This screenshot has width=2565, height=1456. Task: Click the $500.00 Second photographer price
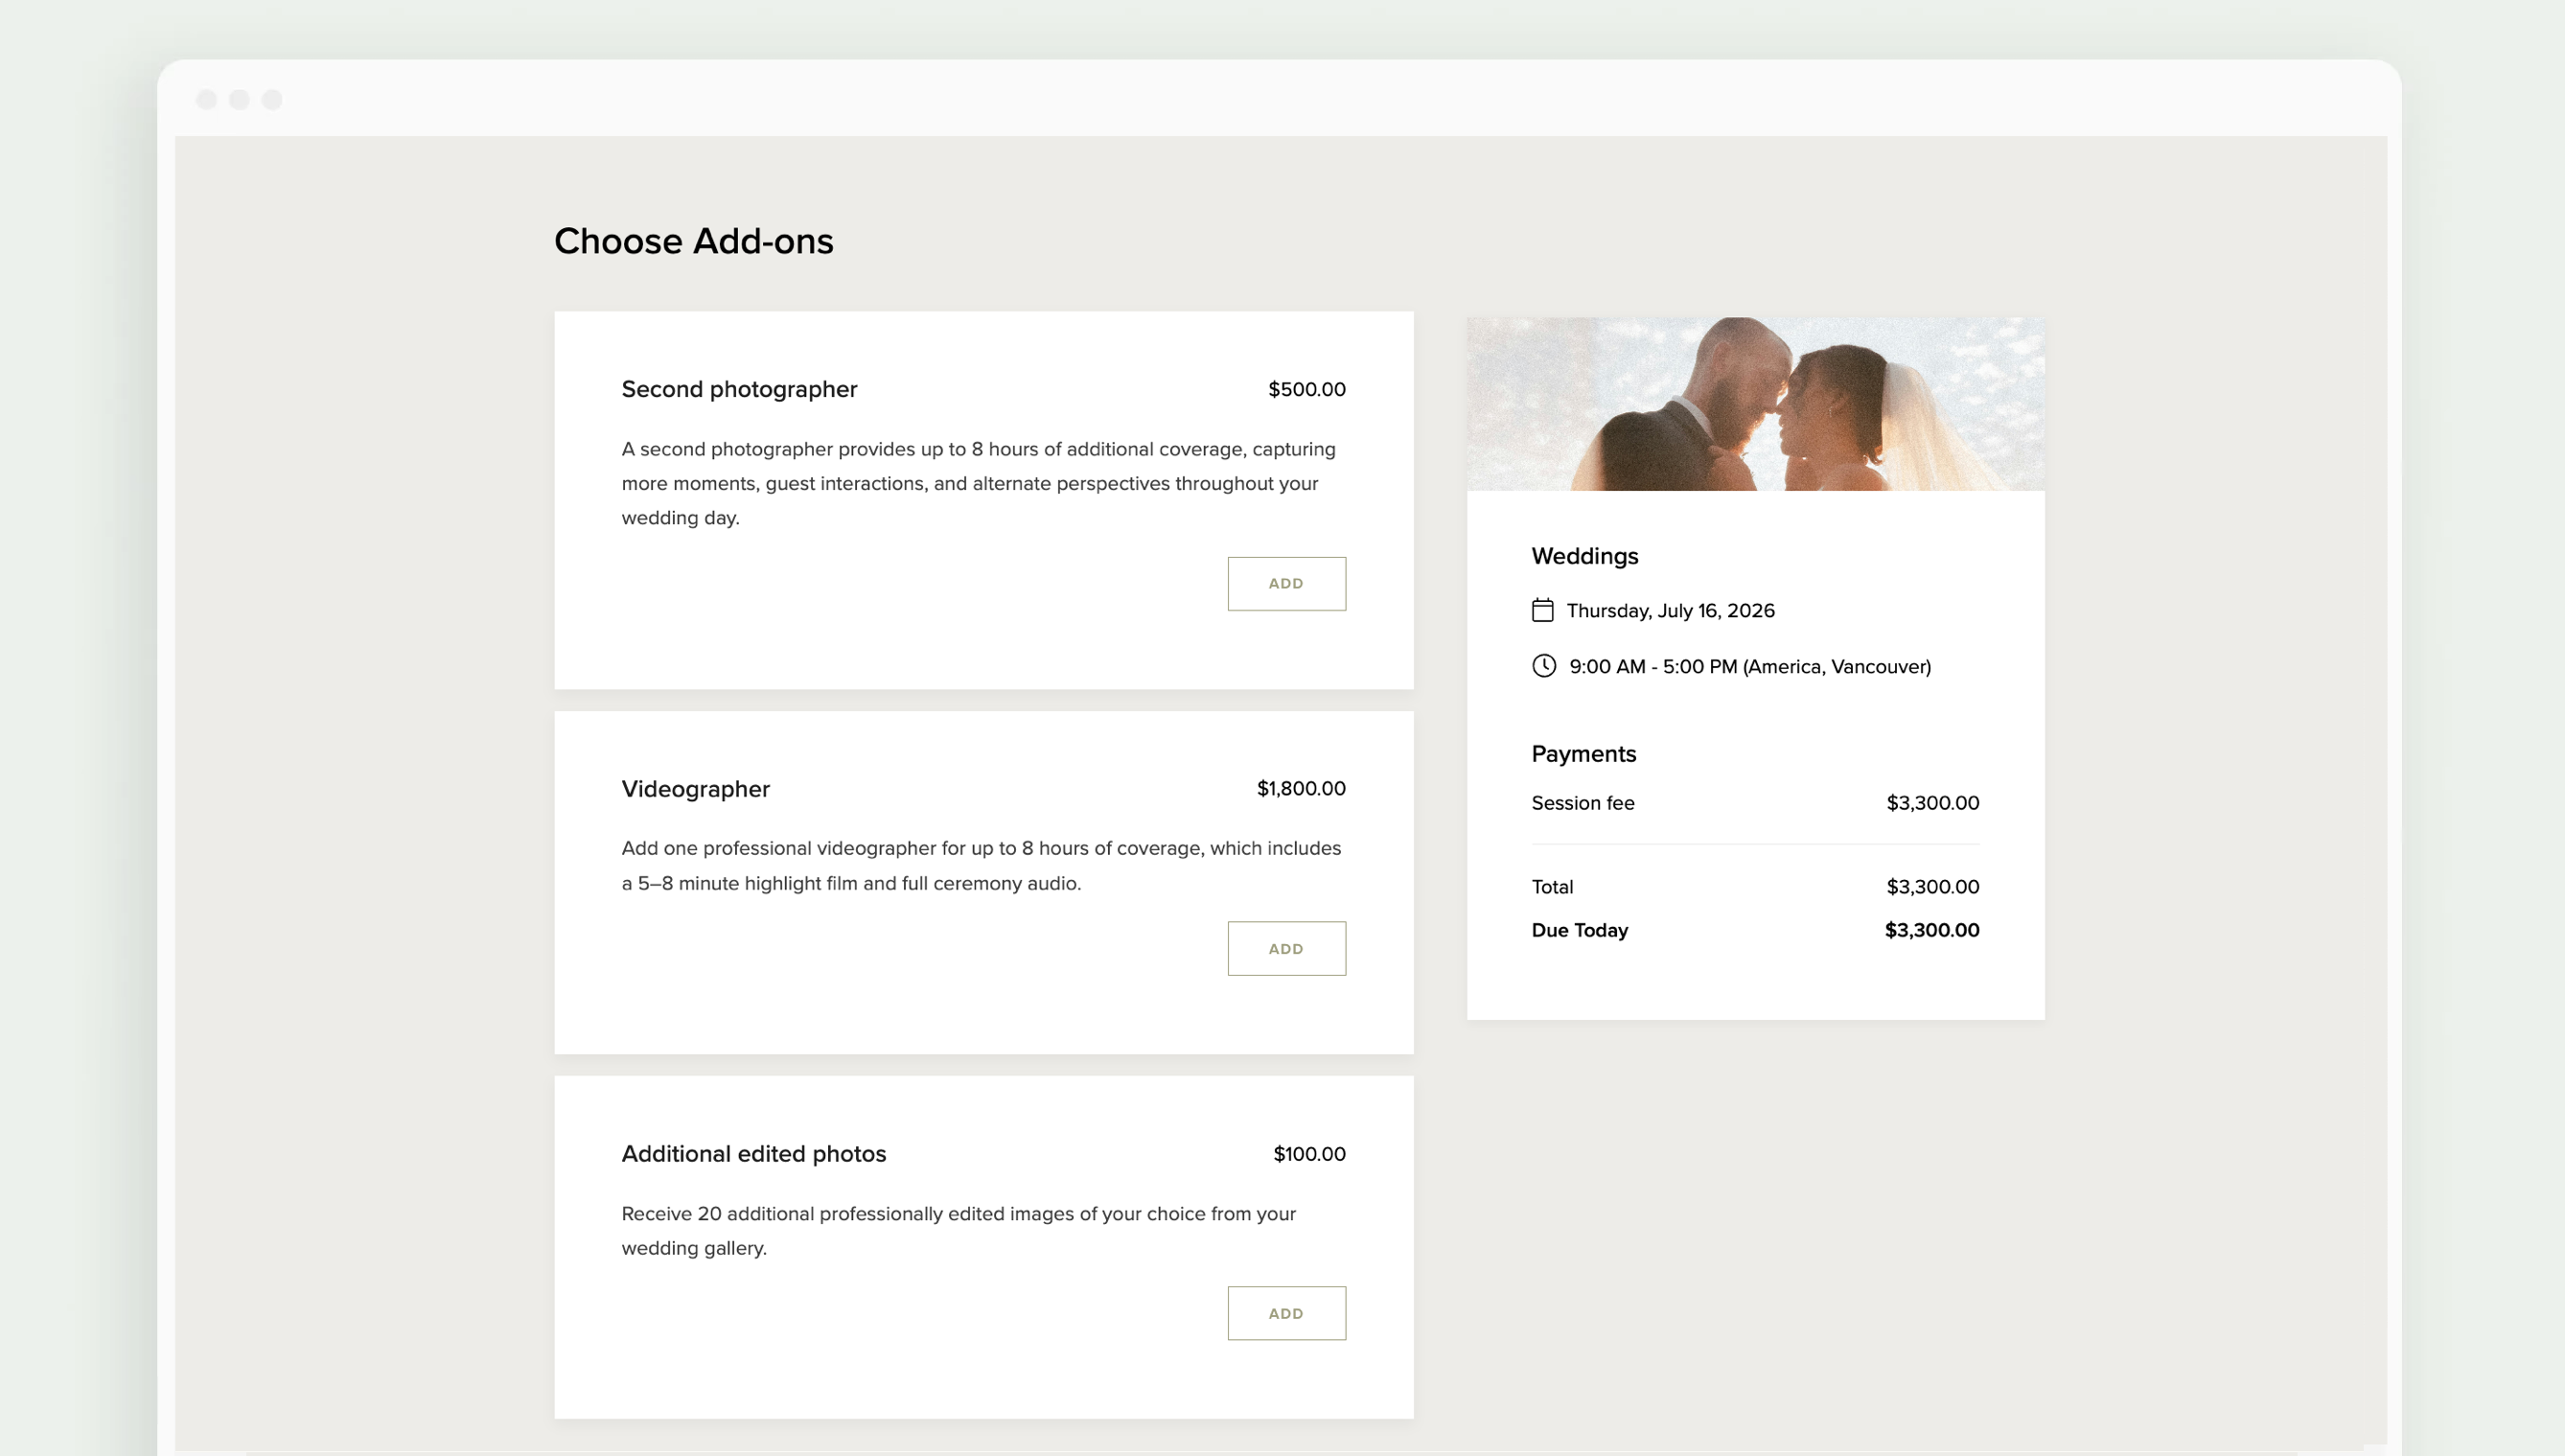point(1307,389)
